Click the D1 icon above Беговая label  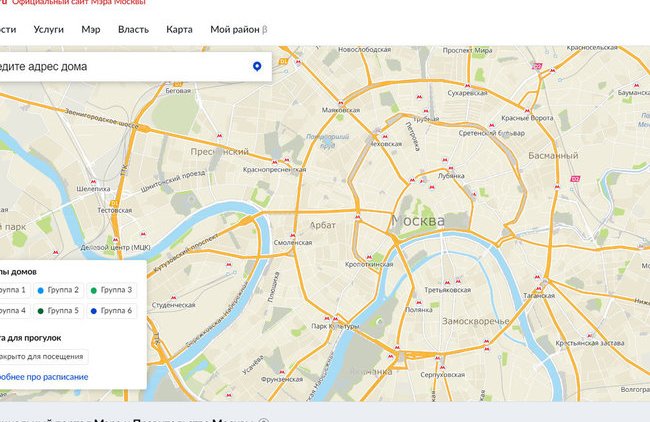[x=177, y=84]
